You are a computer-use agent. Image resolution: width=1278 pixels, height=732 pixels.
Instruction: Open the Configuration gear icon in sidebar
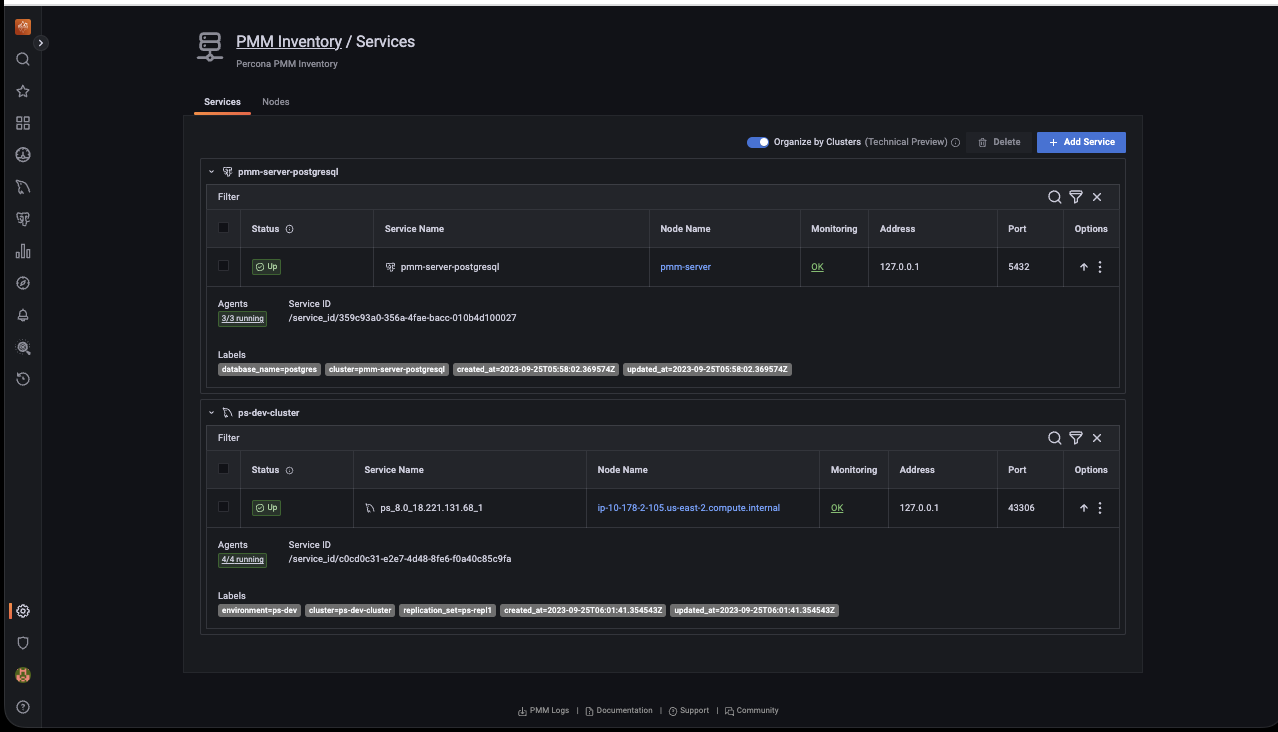pyautogui.click(x=23, y=611)
